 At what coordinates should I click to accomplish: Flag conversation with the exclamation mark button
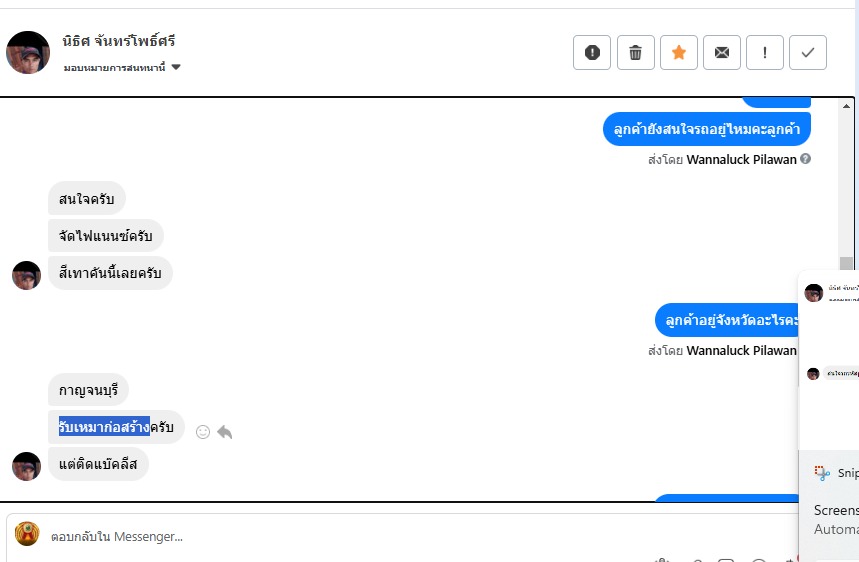click(765, 53)
